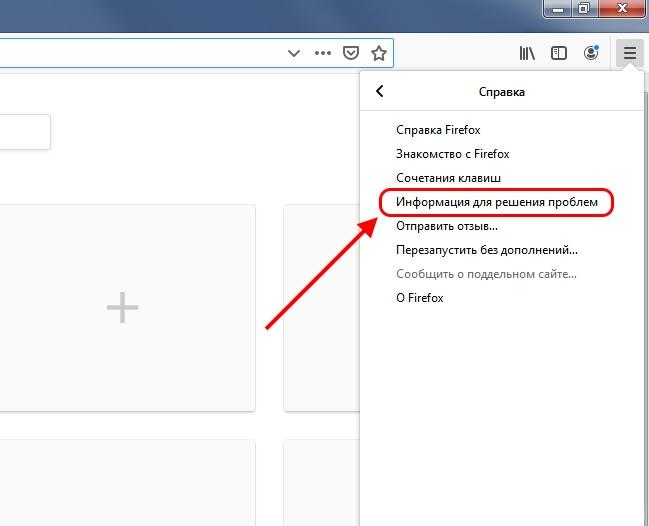Click the search box on new tab page
Image resolution: width=649 pixels, height=526 pixels.
[x=25, y=132]
